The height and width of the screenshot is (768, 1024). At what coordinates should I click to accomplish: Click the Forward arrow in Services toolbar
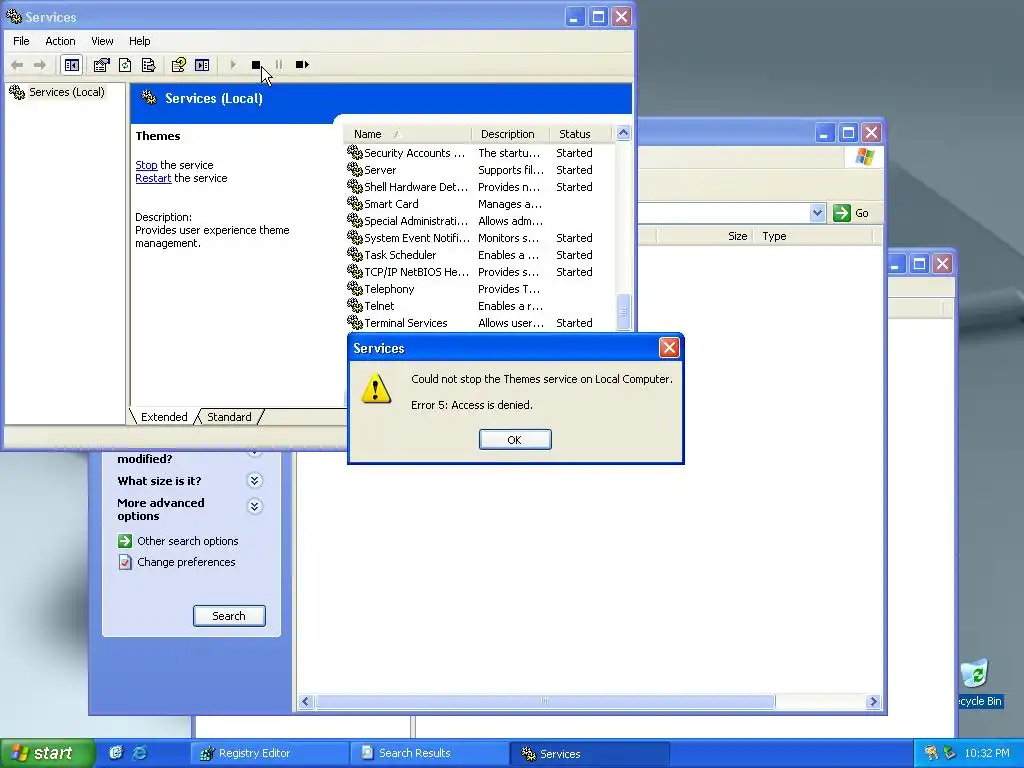[x=40, y=65]
